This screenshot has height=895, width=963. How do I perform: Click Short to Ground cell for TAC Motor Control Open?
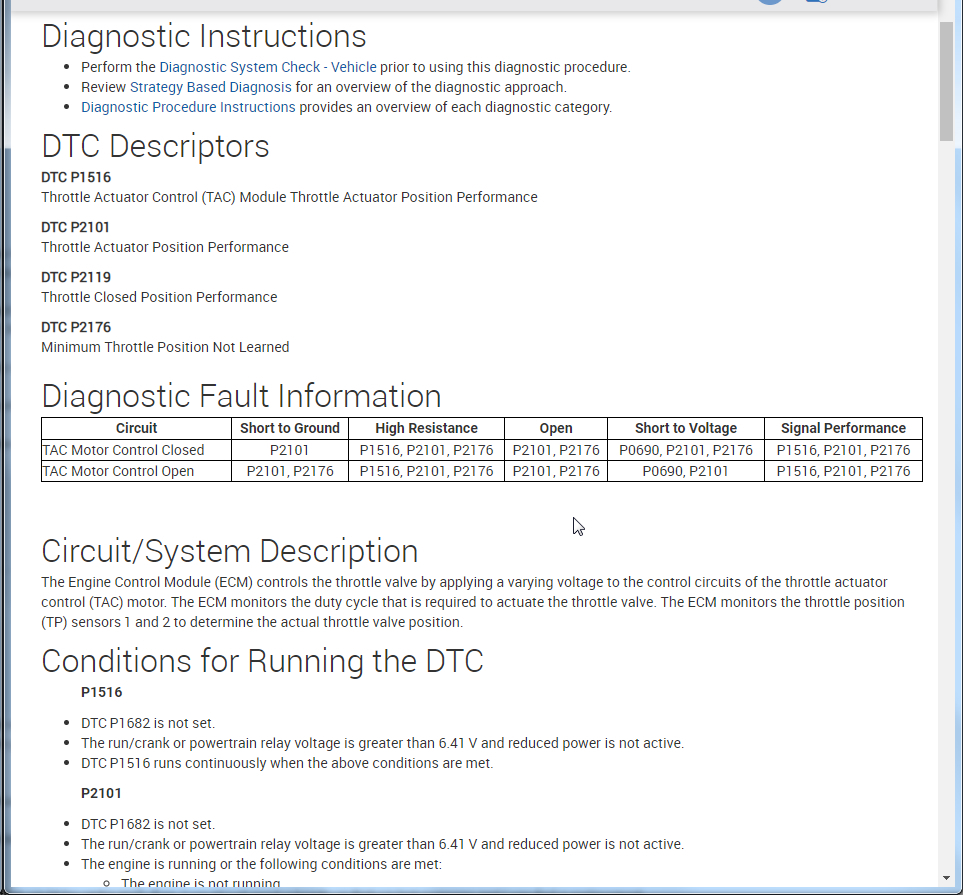click(x=290, y=471)
